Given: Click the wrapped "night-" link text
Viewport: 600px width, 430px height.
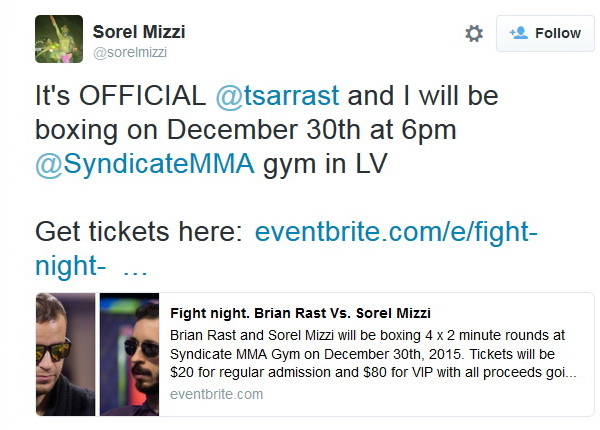Looking at the screenshot, I should (x=70, y=265).
